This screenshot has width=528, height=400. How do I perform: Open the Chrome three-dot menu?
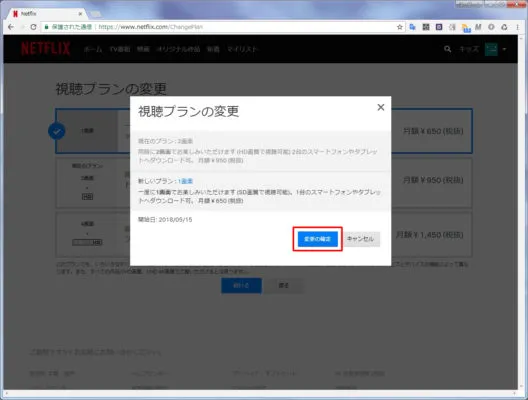[x=518, y=27]
